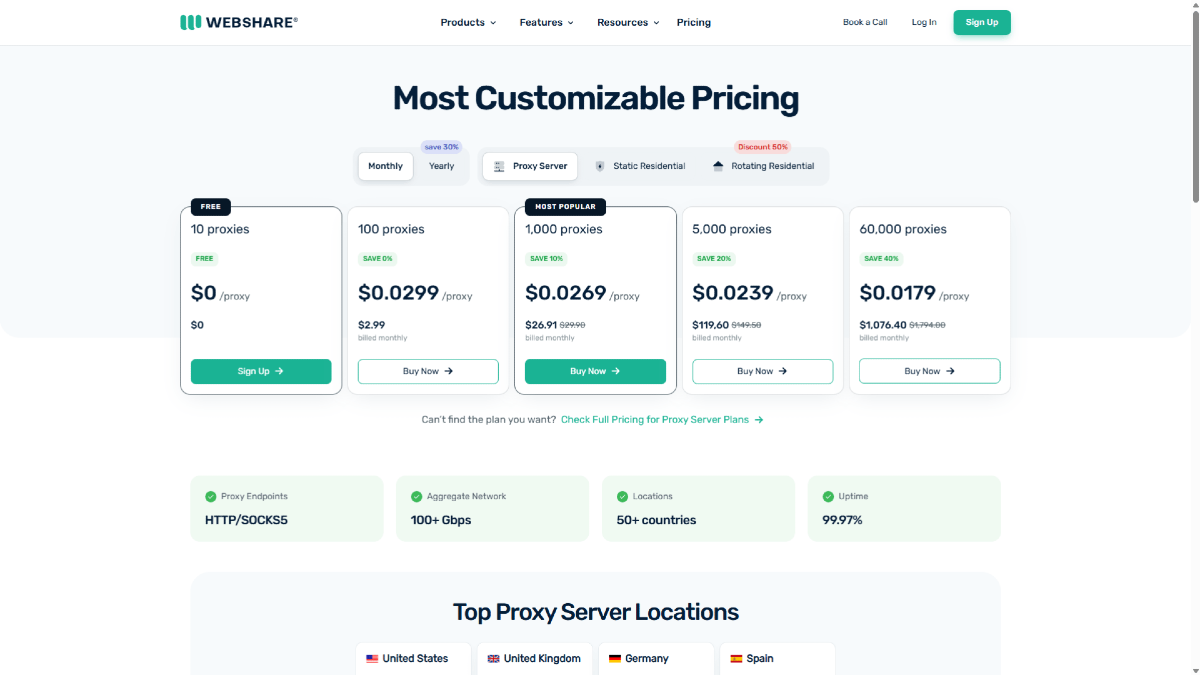Click the United States location card
This screenshot has height=675, width=1200.
coord(413,659)
